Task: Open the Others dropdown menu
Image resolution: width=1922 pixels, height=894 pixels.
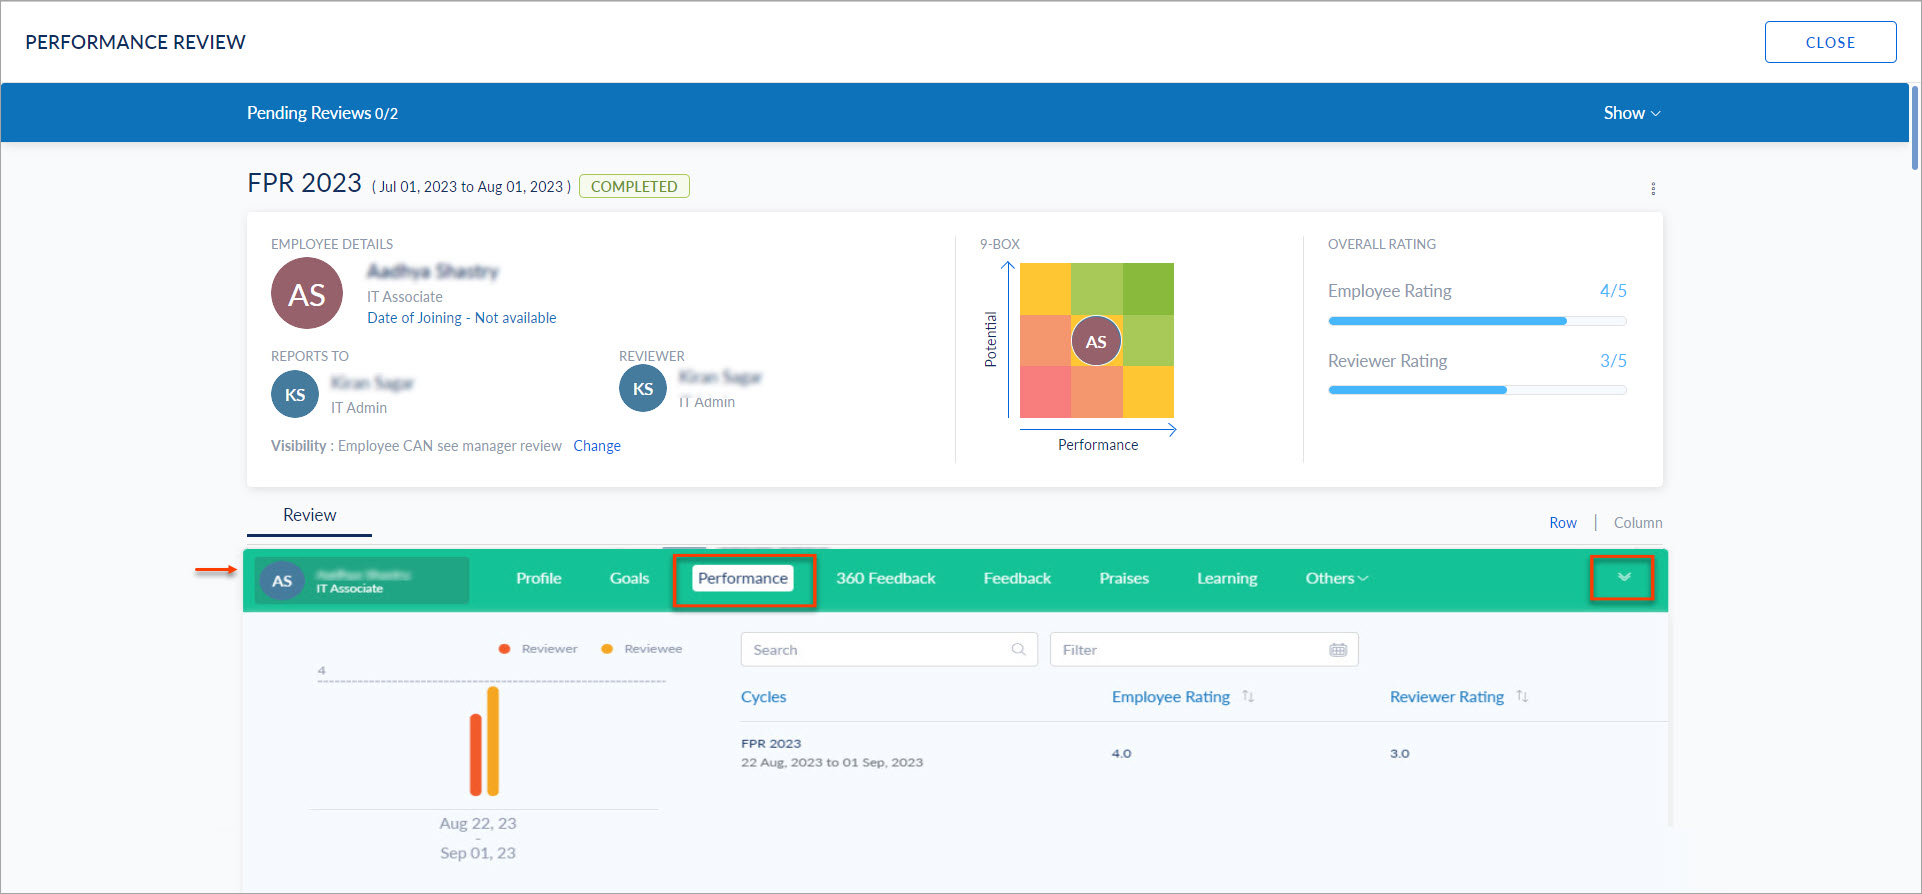Action: click(1337, 578)
